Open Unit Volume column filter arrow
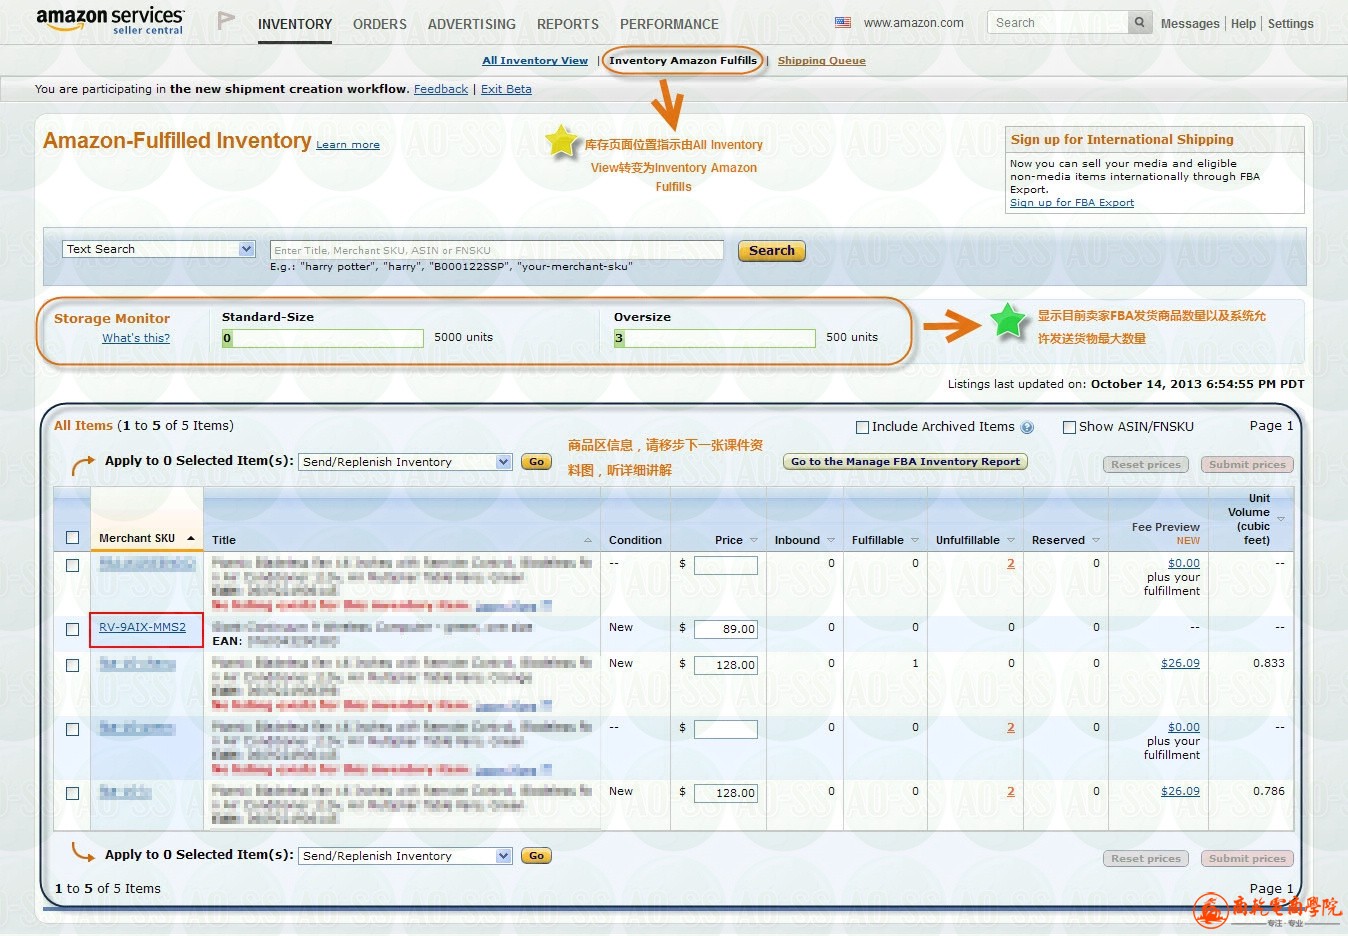The width and height of the screenshot is (1348, 936). (x=1281, y=519)
